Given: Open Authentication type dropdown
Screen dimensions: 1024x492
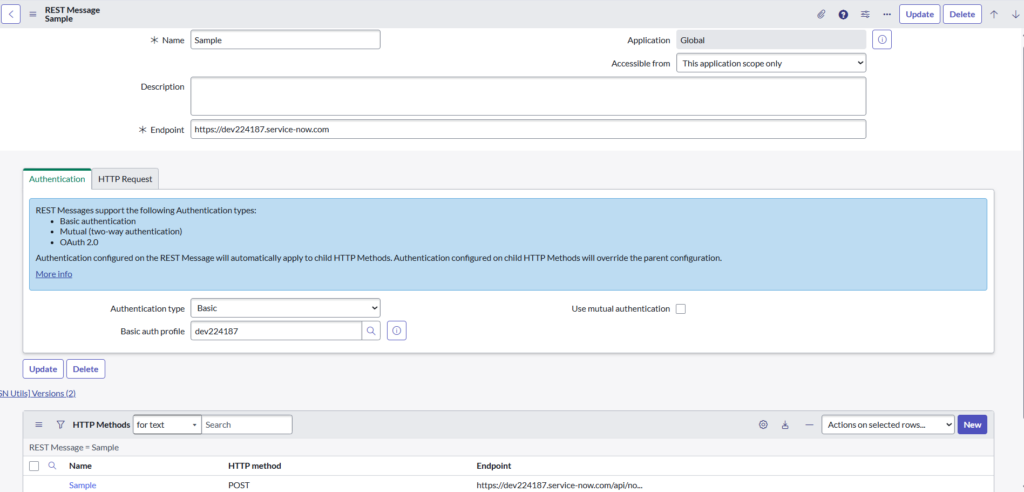Looking at the screenshot, I should coord(285,307).
